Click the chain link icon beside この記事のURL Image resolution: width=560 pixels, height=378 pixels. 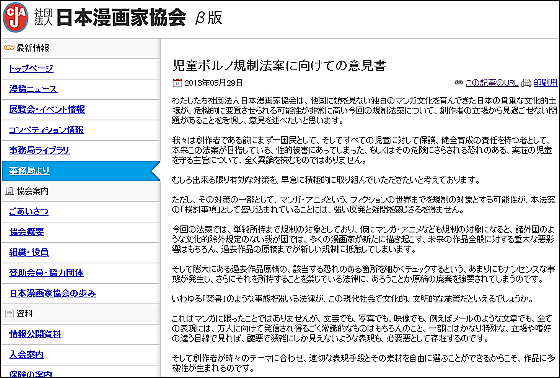pos(459,83)
